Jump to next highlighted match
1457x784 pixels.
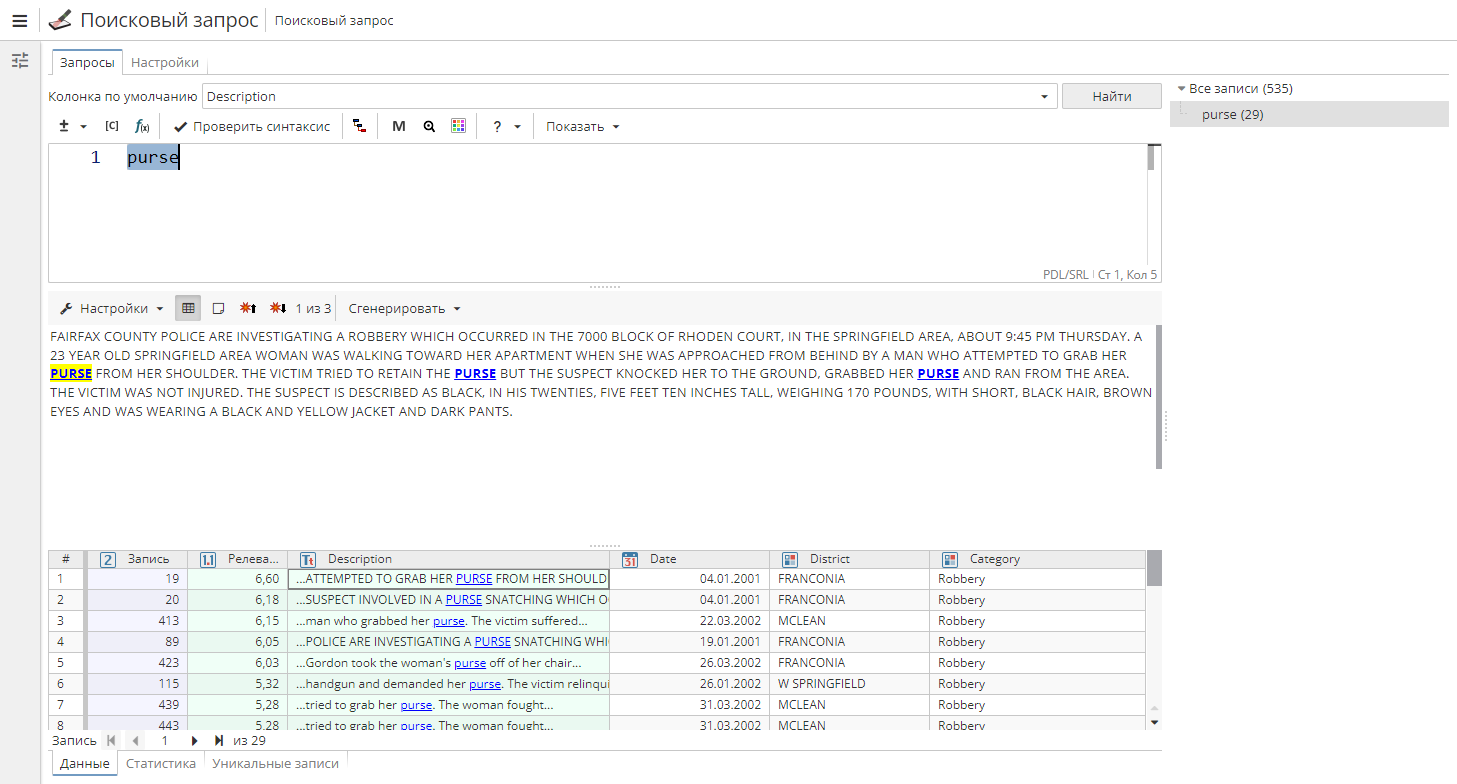coord(278,308)
